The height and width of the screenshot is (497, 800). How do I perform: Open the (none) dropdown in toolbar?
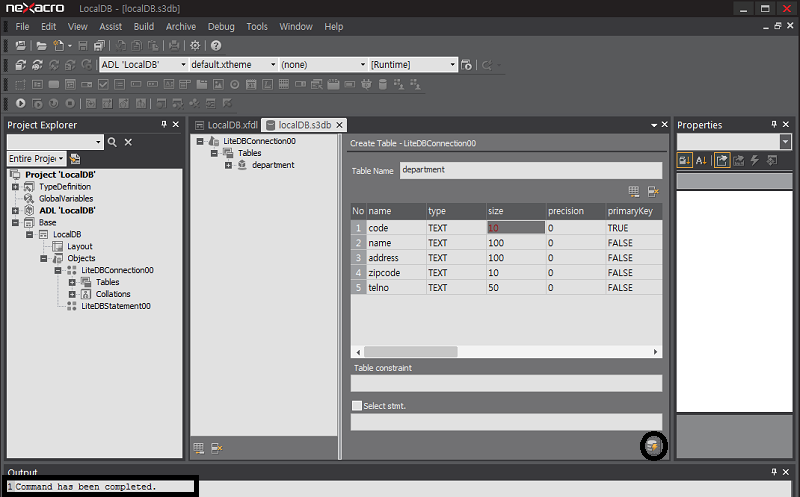[363, 65]
